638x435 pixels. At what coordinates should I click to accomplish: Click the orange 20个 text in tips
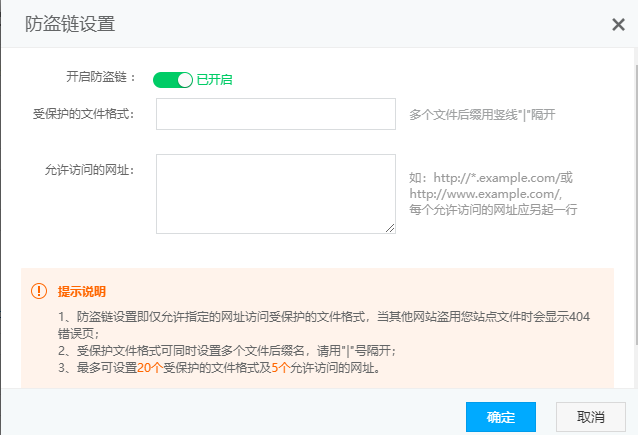click(x=152, y=368)
